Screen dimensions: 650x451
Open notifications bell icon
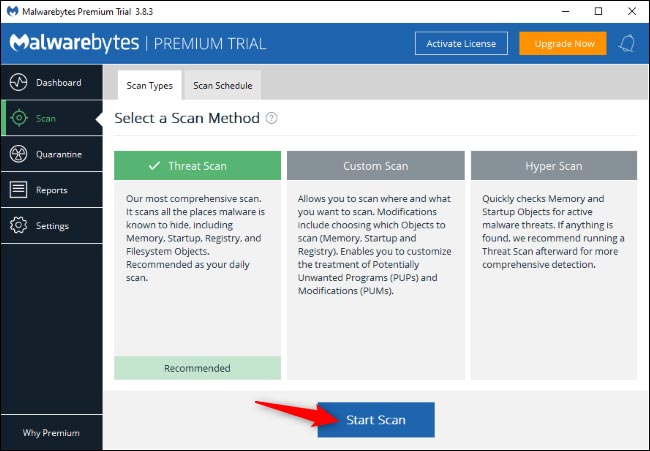point(627,43)
